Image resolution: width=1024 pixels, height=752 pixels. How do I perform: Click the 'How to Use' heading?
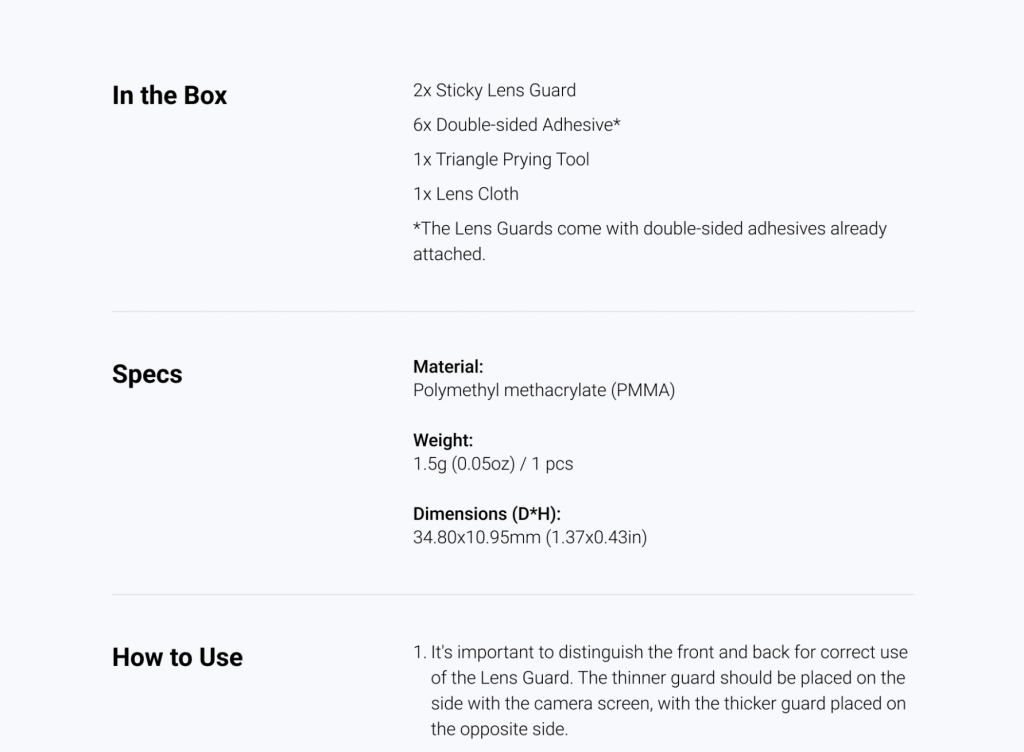[177, 657]
